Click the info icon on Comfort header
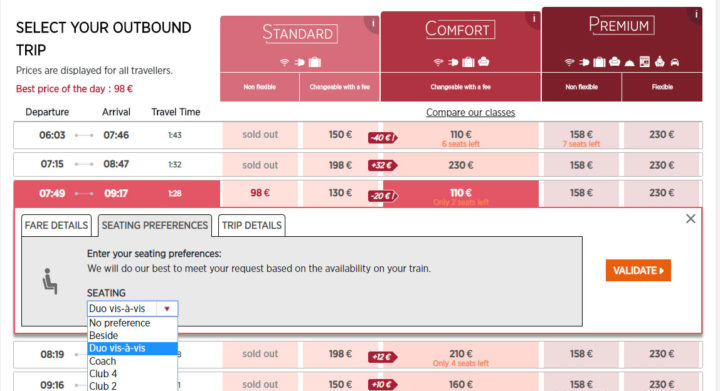 (x=534, y=19)
